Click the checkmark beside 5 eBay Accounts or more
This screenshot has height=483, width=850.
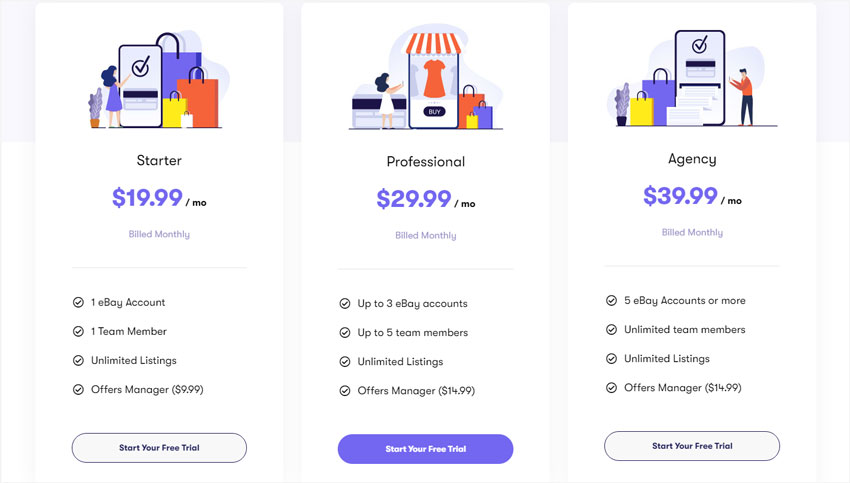click(x=611, y=300)
